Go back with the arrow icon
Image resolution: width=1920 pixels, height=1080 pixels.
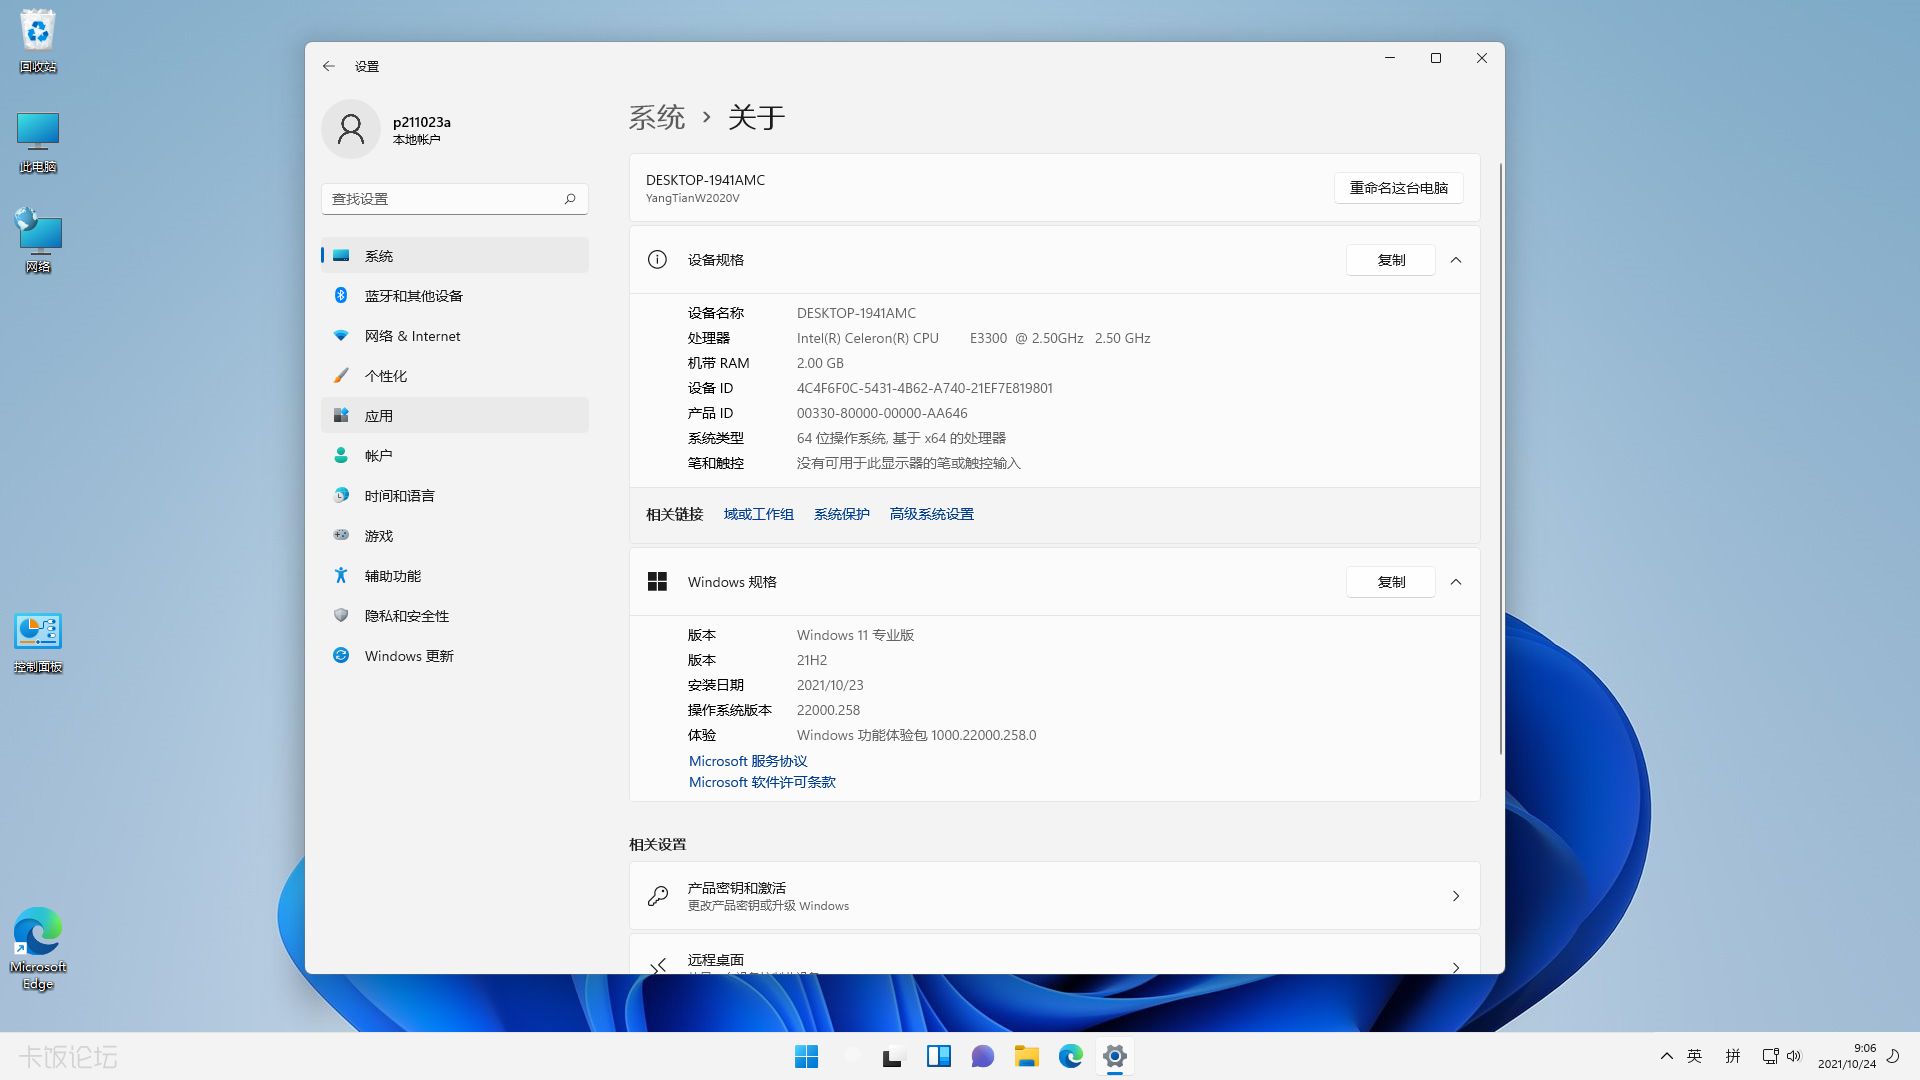pyautogui.click(x=329, y=66)
